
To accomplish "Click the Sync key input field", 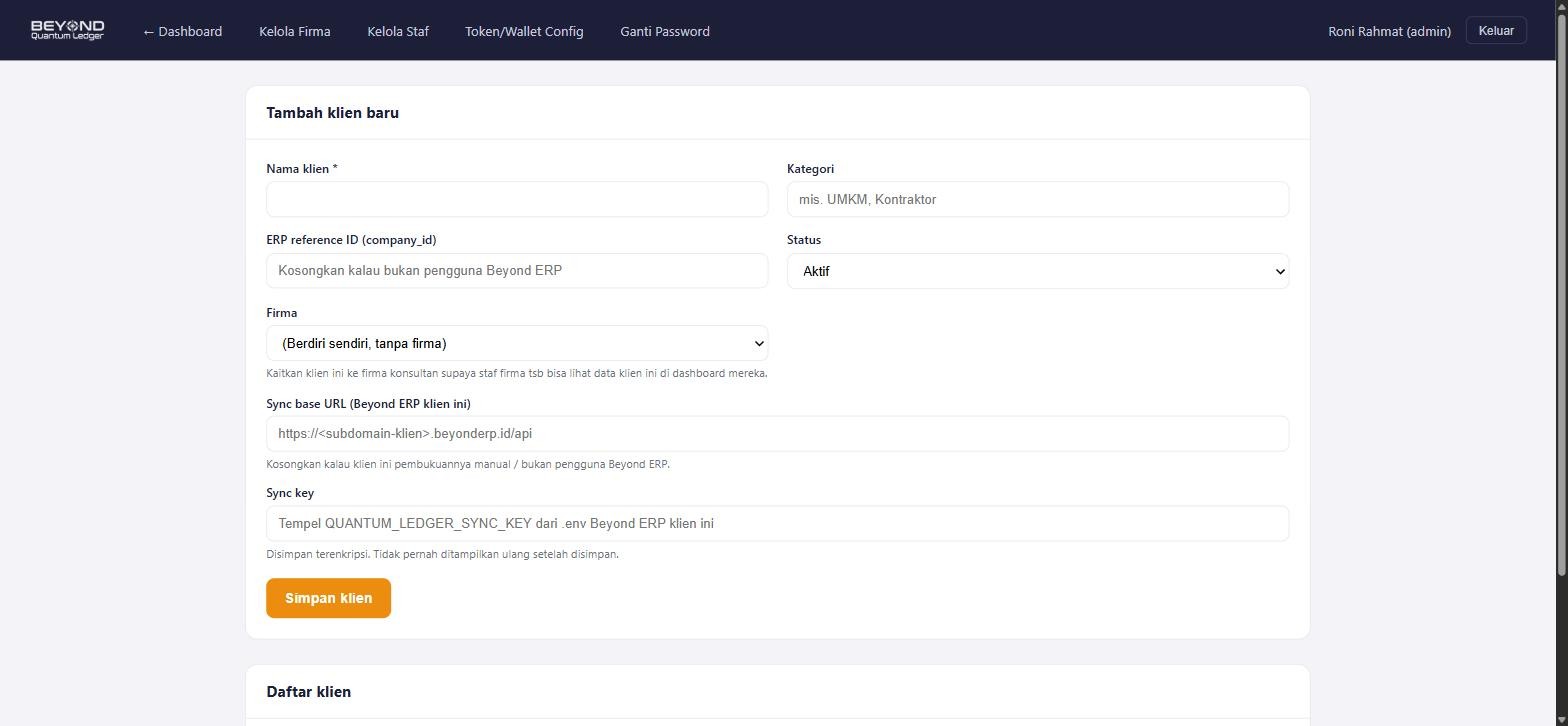I will 777,523.
